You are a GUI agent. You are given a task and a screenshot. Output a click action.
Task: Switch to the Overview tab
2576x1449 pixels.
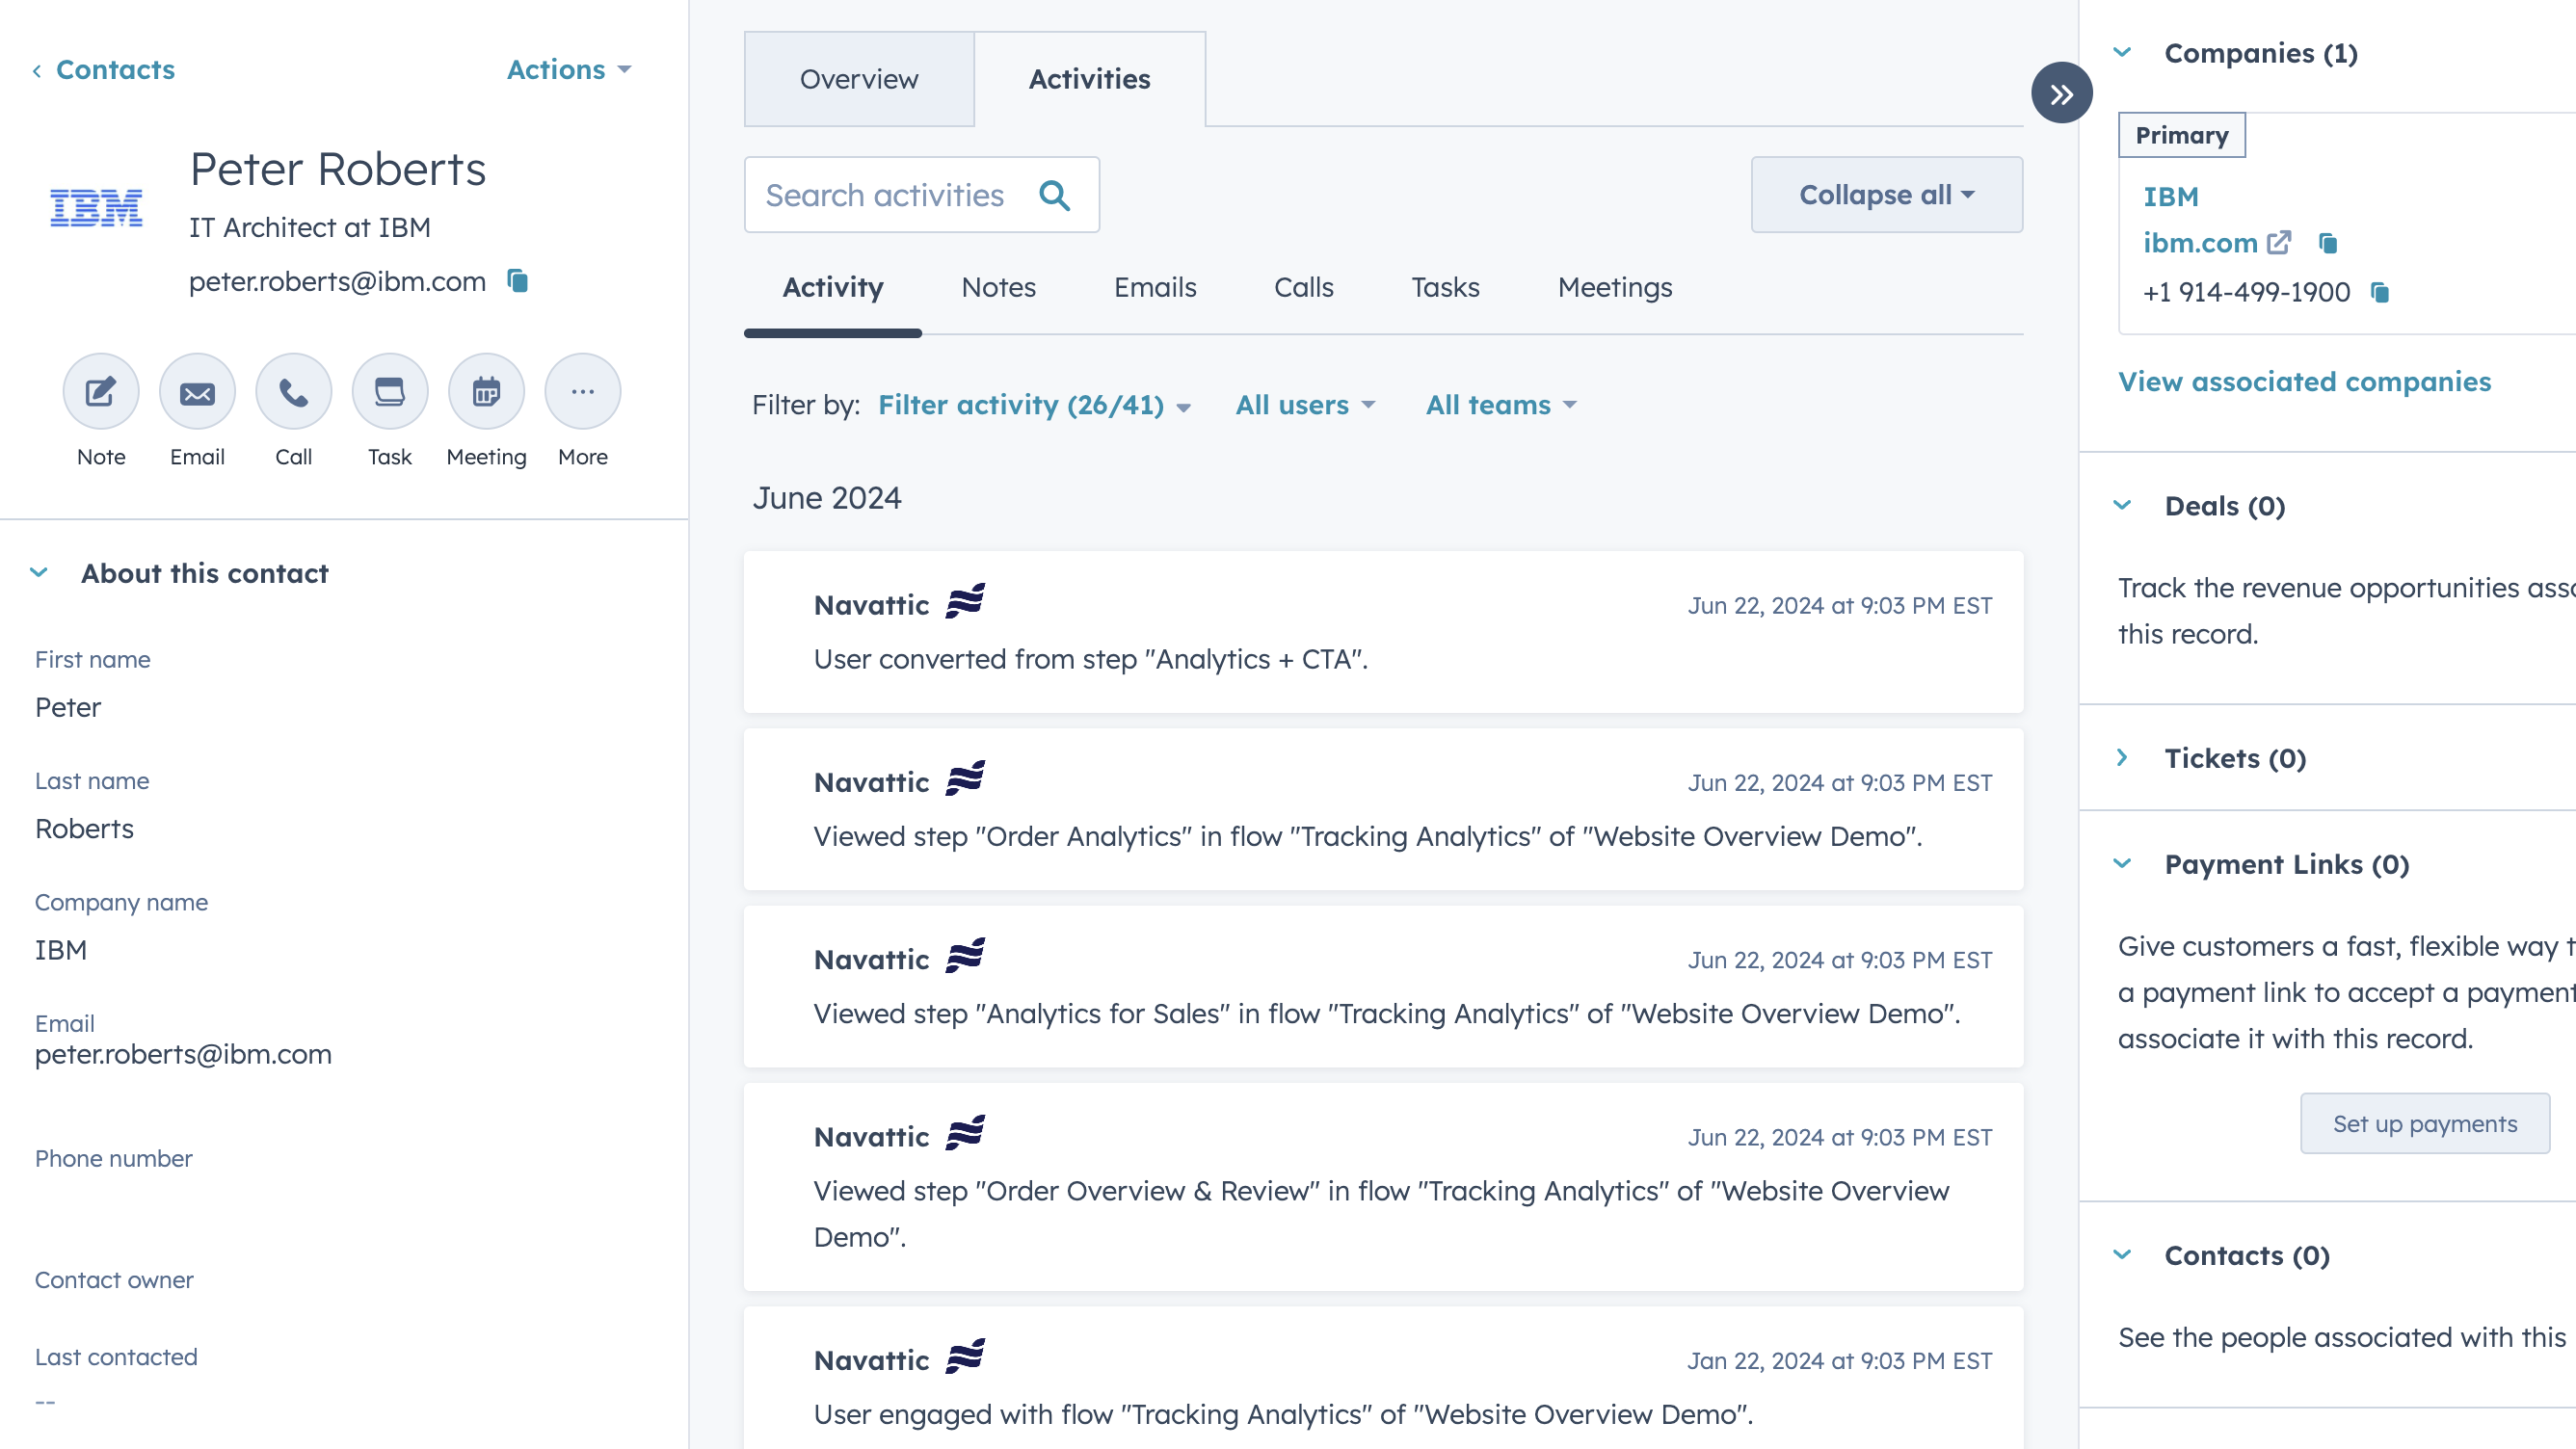click(858, 79)
